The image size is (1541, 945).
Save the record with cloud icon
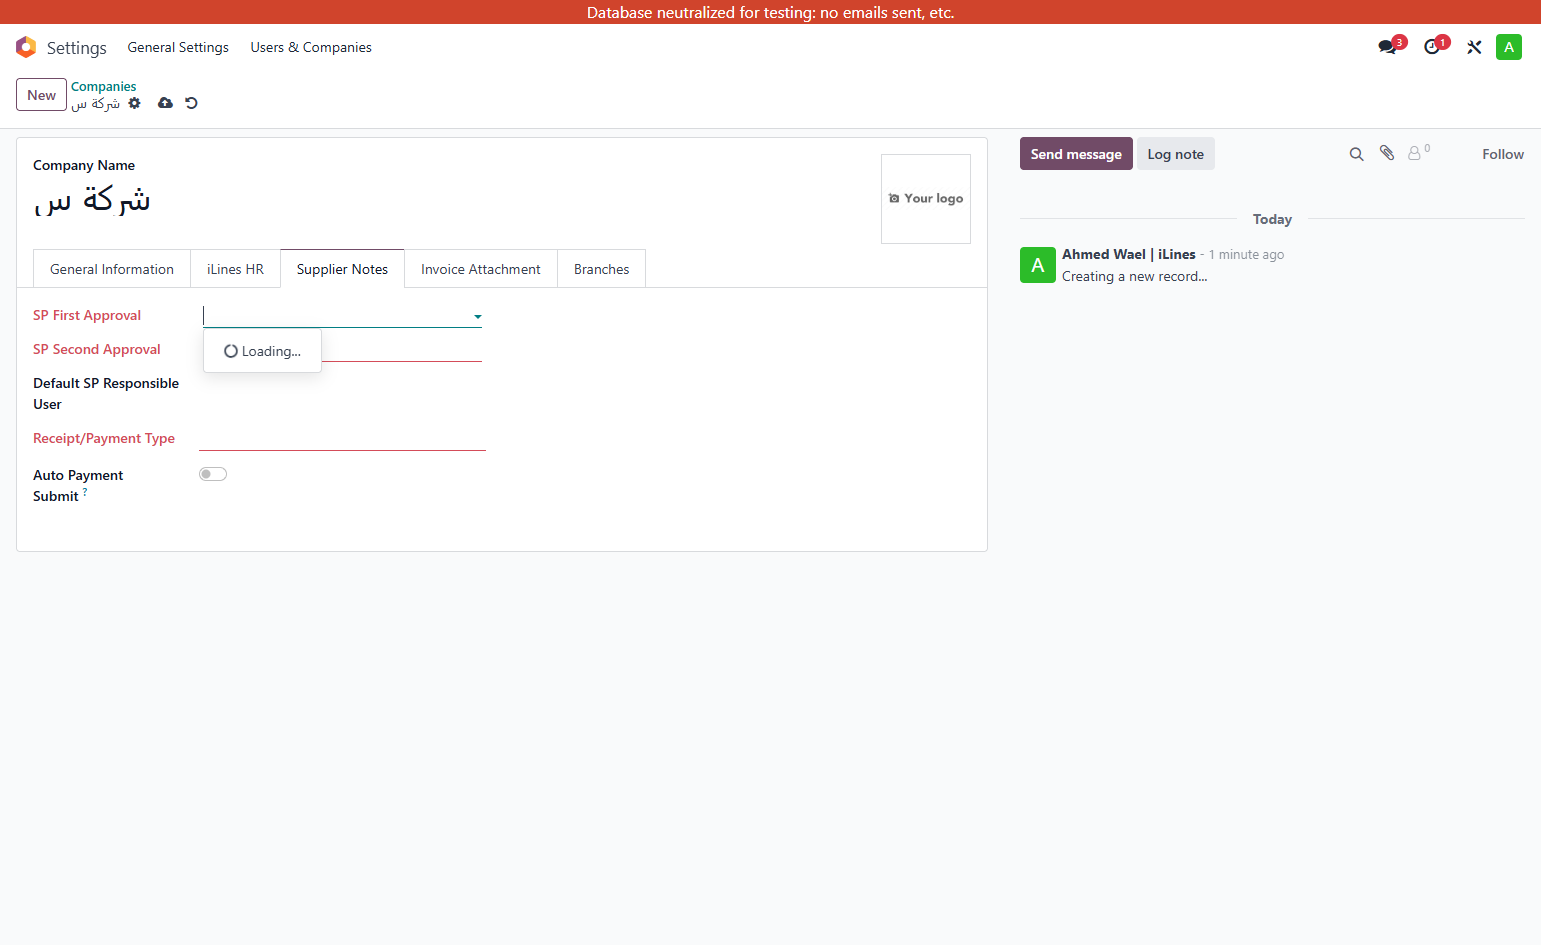coord(165,103)
